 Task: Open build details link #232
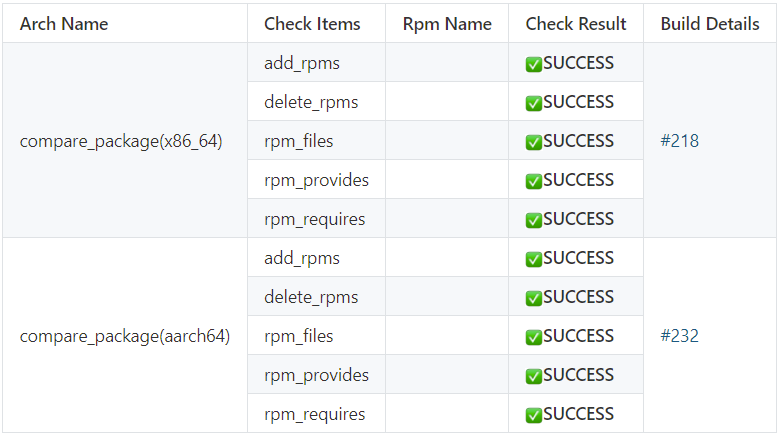pos(680,336)
